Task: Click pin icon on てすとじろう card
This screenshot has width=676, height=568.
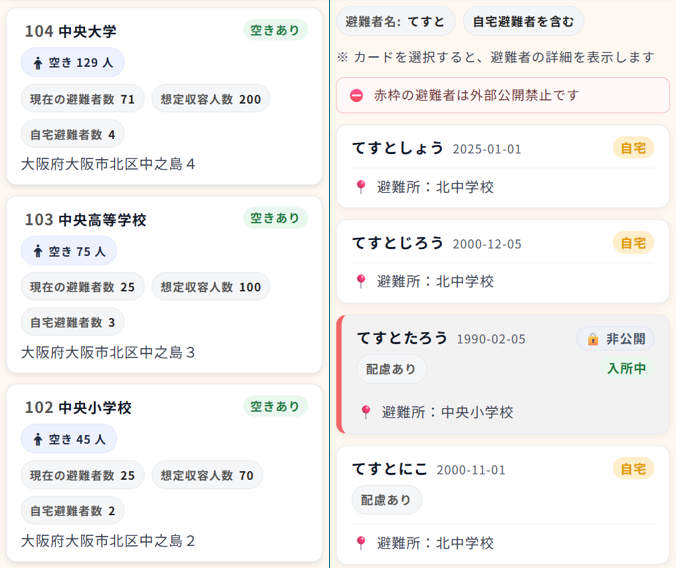Action: tap(361, 281)
